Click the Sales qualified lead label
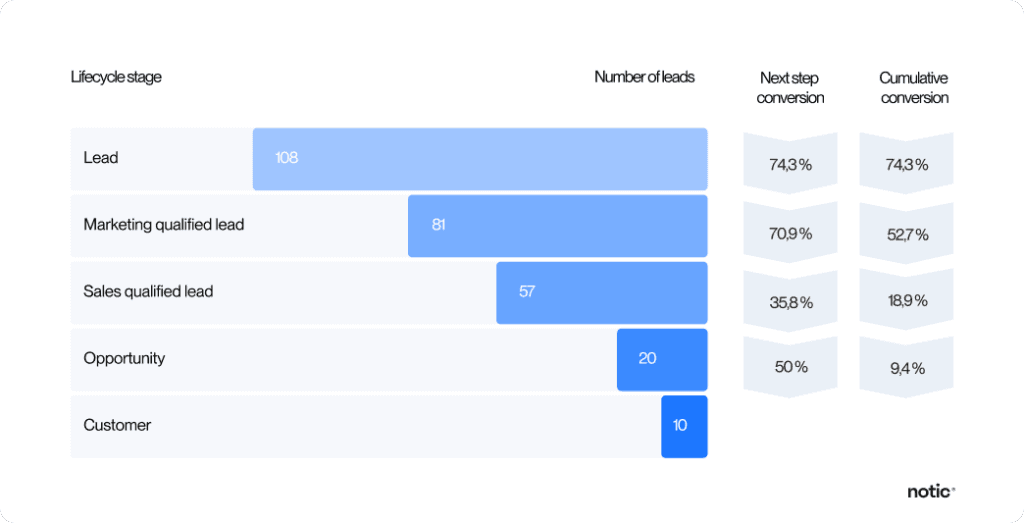The width and height of the screenshot is (1024, 523). tap(148, 292)
